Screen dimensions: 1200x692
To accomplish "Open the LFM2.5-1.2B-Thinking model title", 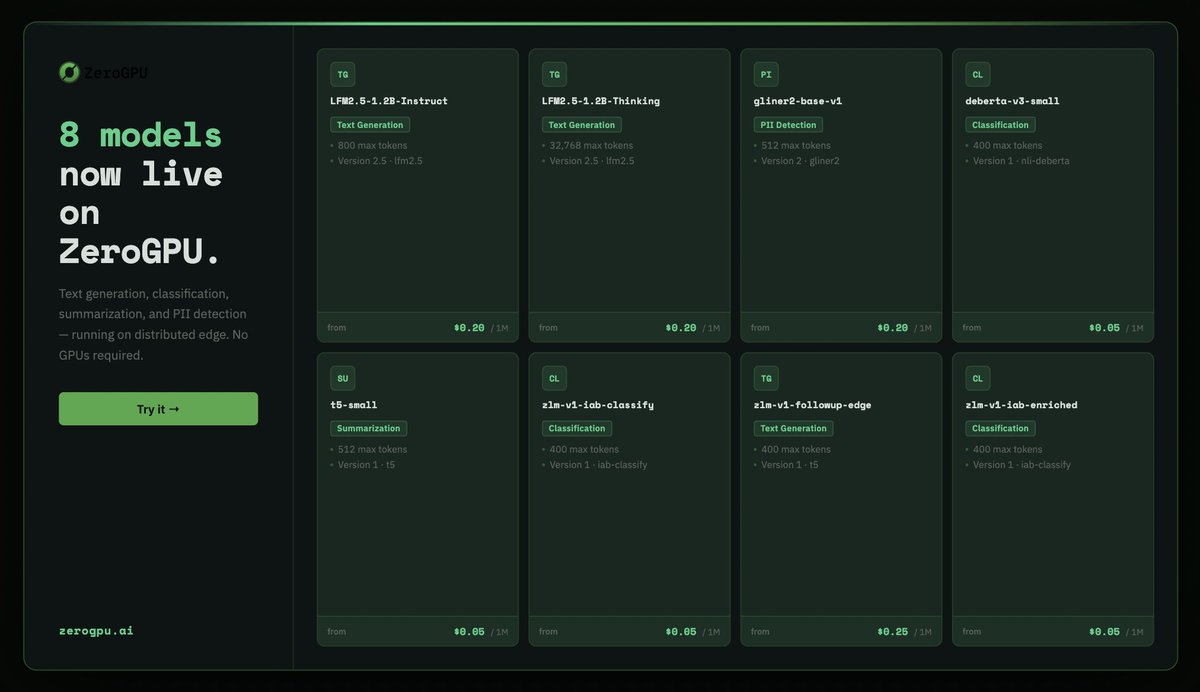I will (x=601, y=101).
